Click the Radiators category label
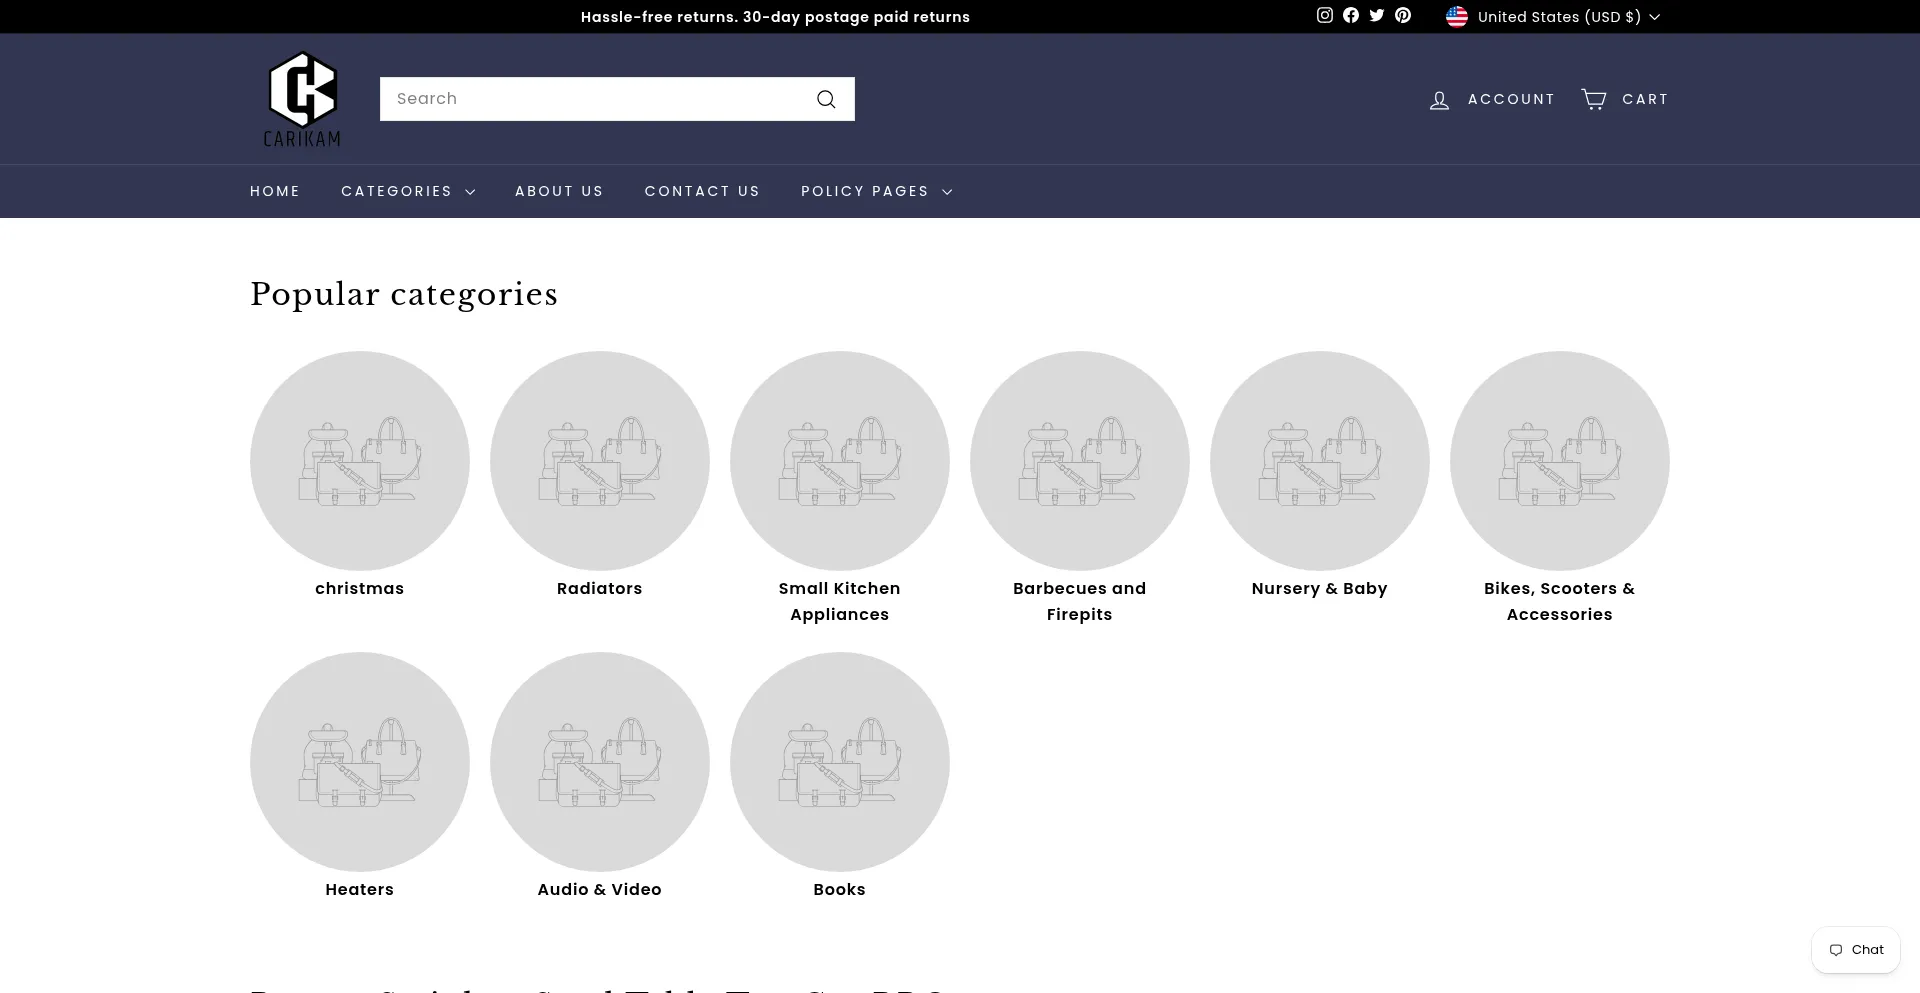 click(600, 588)
